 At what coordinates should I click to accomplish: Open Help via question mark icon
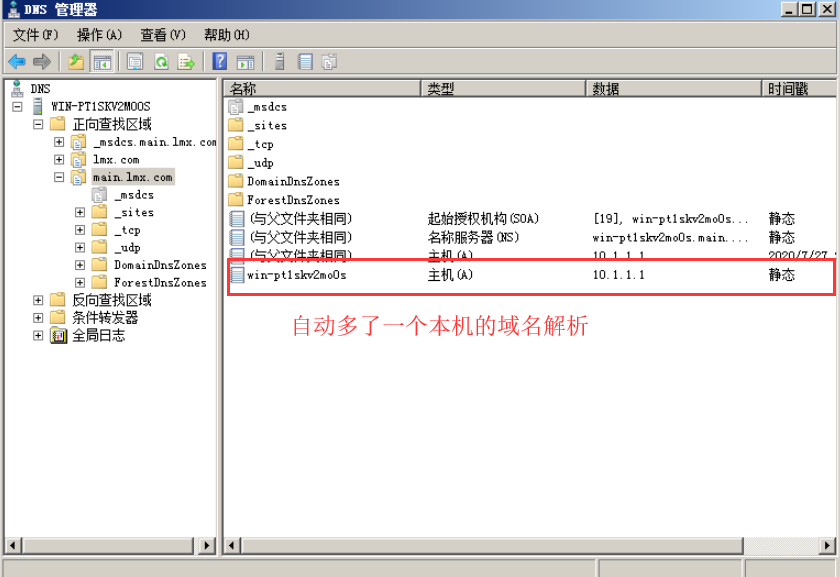220,62
